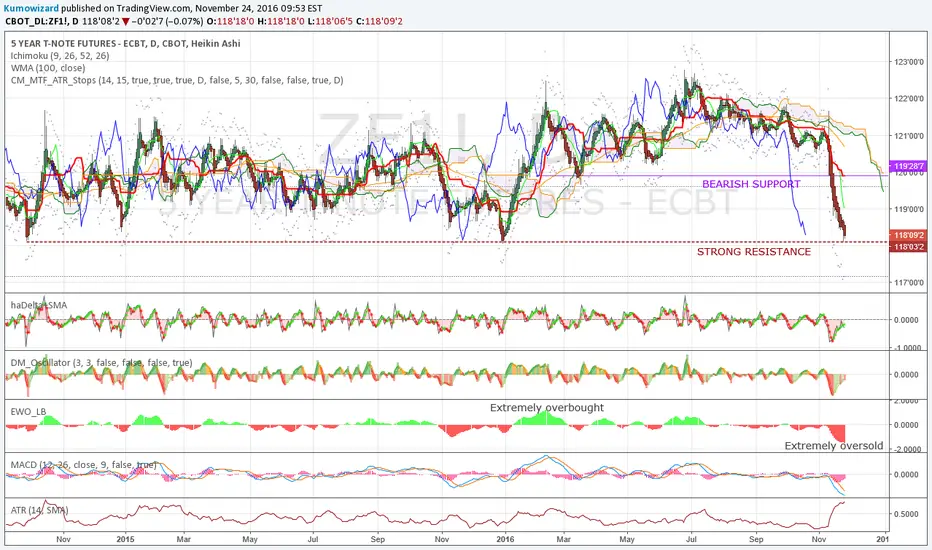Click the 2016 time axis label

(505, 539)
